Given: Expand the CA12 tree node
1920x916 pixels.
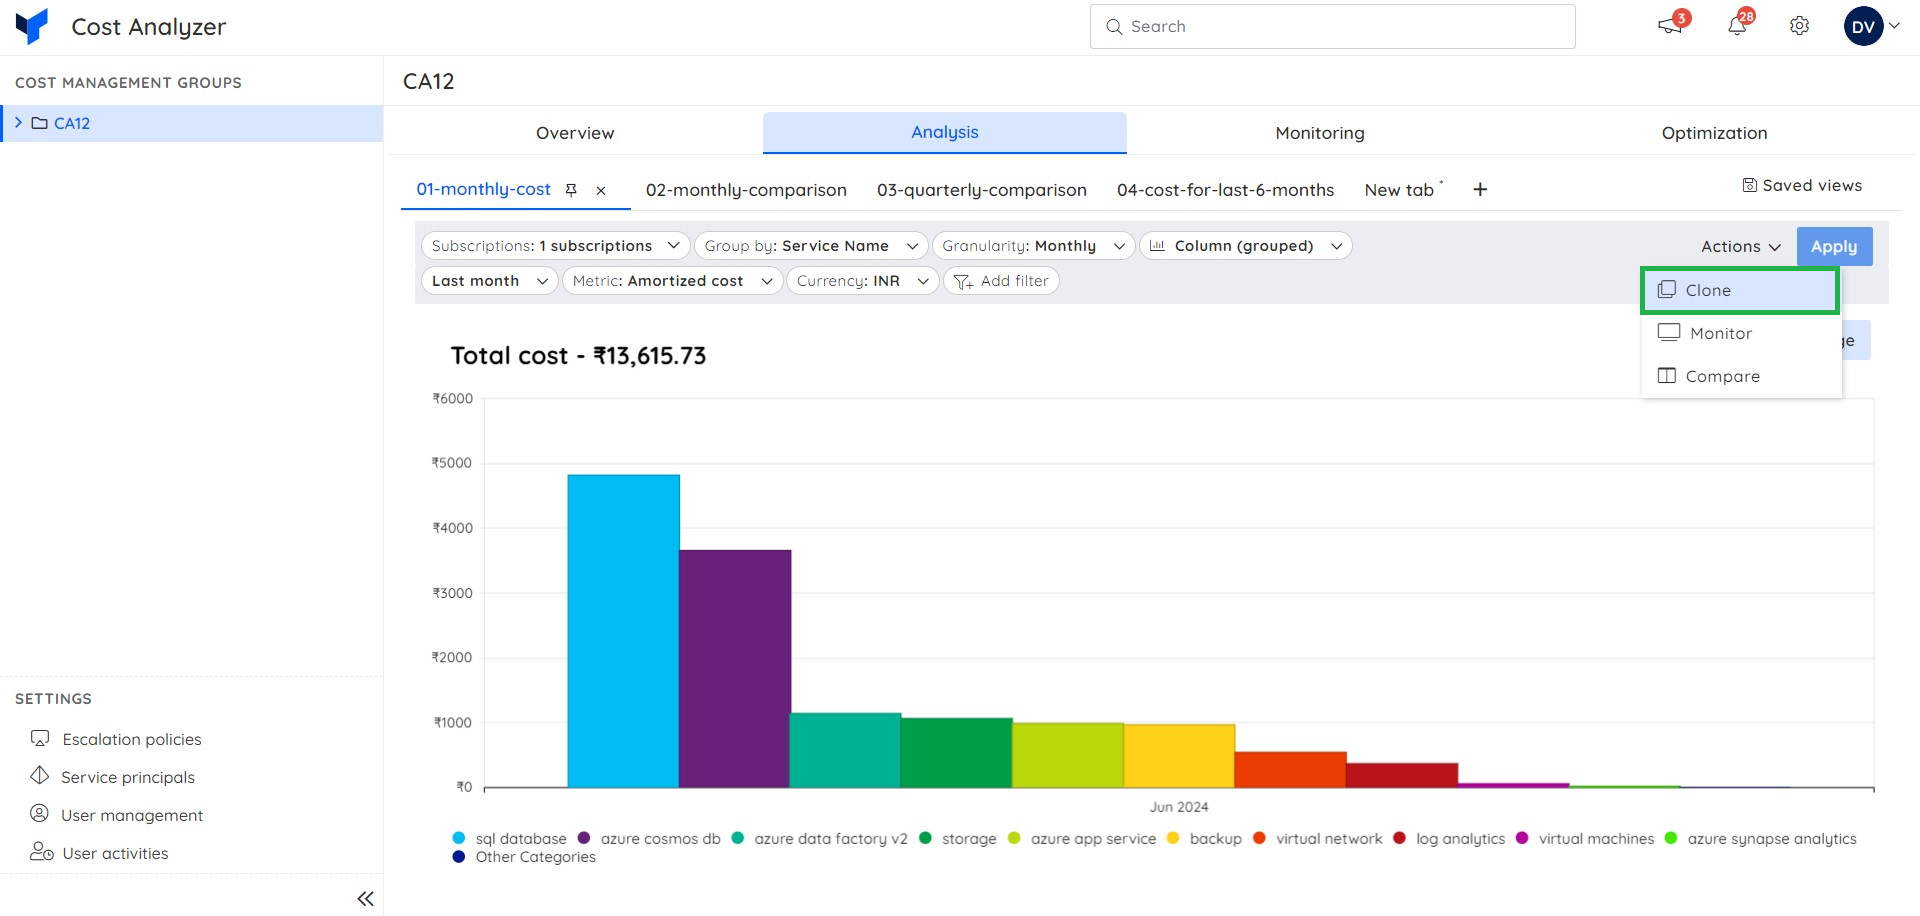Looking at the screenshot, I should (x=18, y=122).
